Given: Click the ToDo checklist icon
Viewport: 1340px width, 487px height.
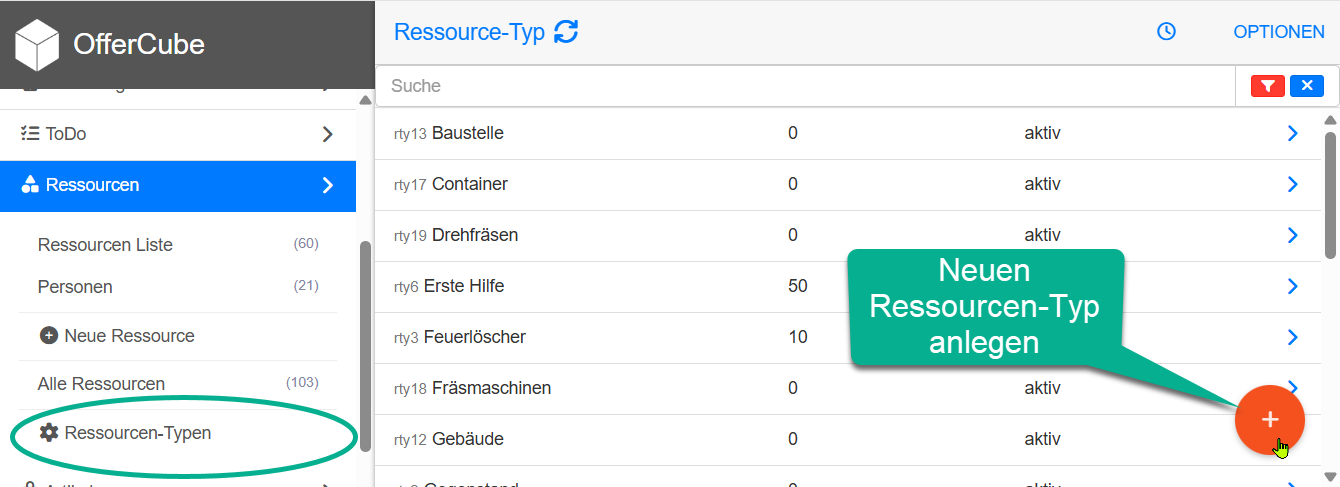Looking at the screenshot, I should pos(30,133).
